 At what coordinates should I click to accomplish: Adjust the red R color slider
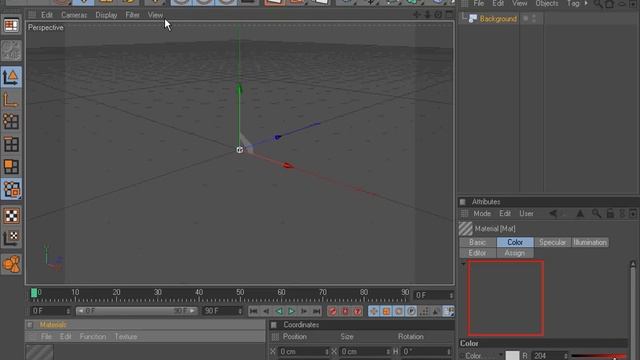click(x=598, y=356)
